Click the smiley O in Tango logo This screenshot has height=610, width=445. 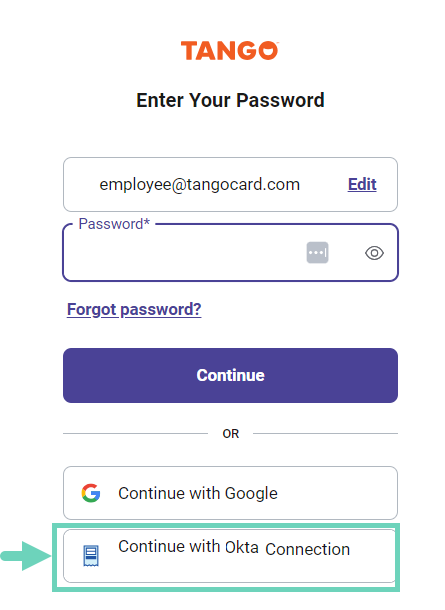pos(268,51)
